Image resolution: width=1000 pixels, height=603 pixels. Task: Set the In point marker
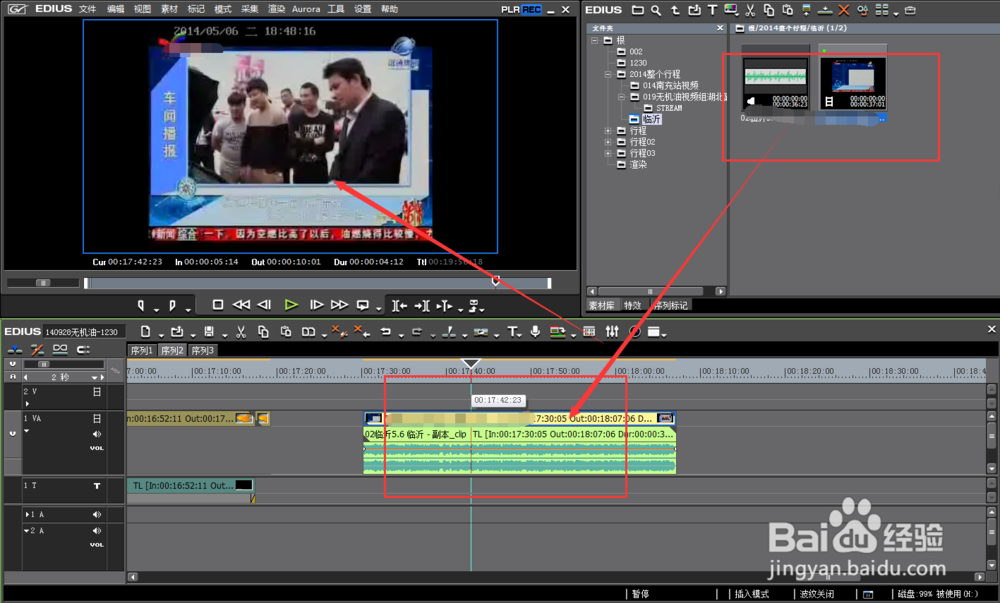(x=141, y=306)
